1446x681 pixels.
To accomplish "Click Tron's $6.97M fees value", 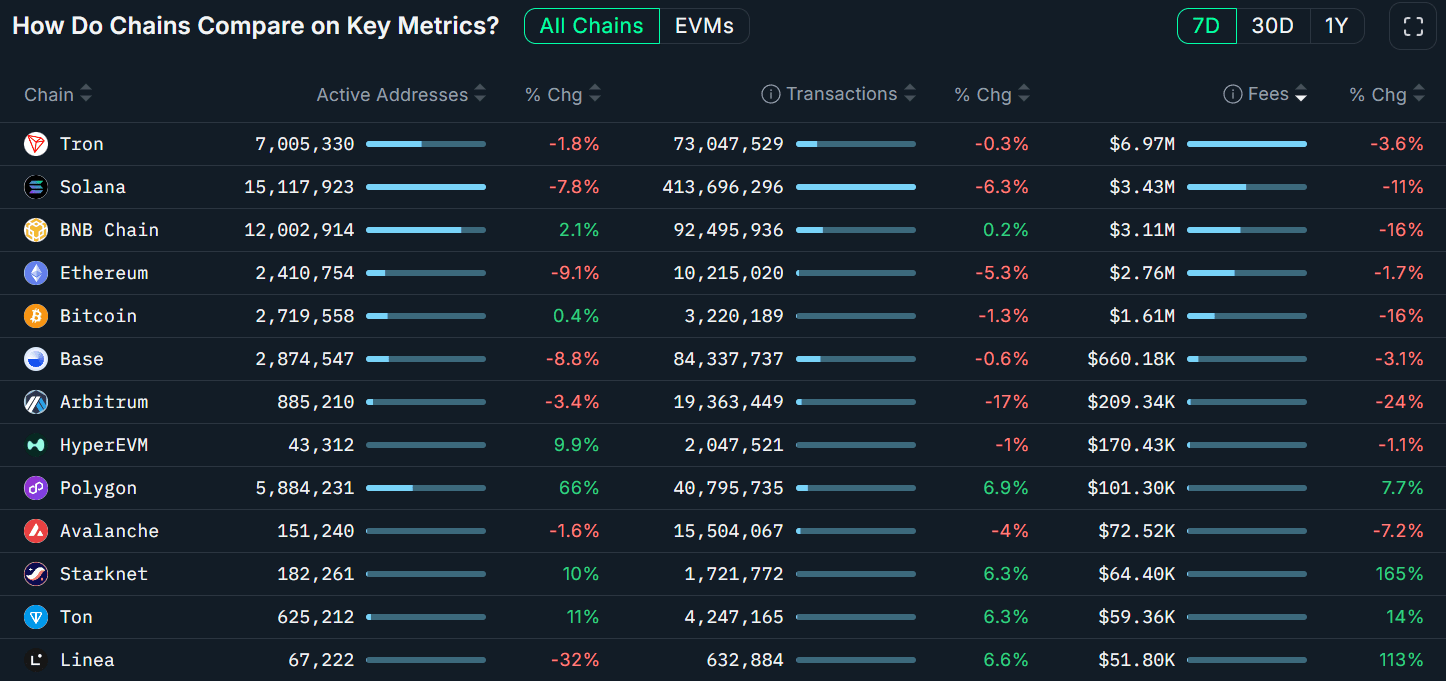I will click(x=1142, y=144).
